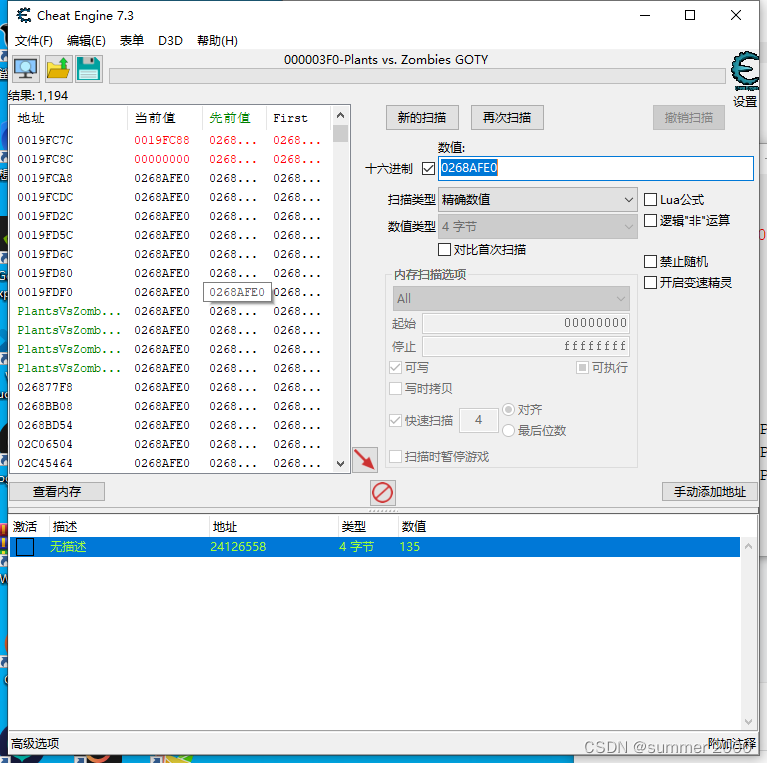Image resolution: width=767 pixels, height=763 pixels.
Task: Check the 写时拷贝 checkbox
Action: point(395,388)
